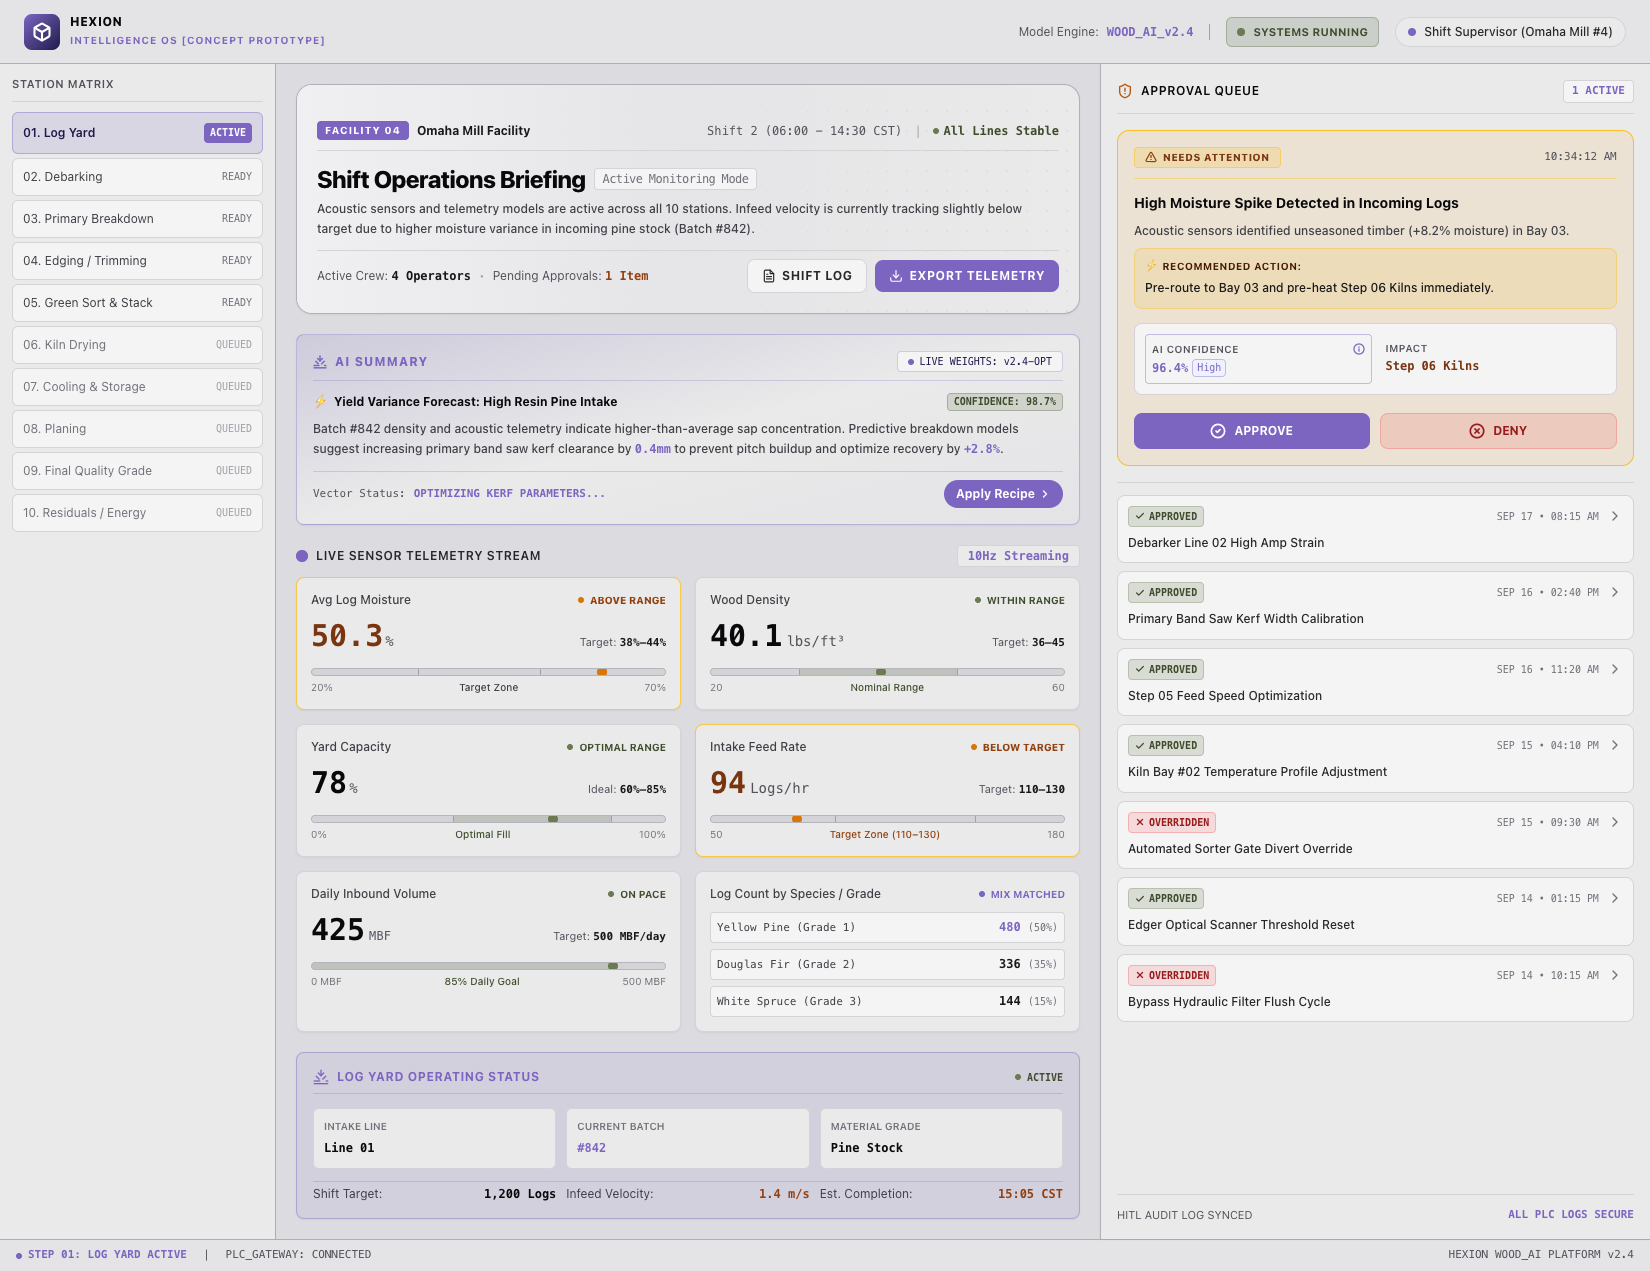Select station 03. Primary Breakdown

pos(137,219)
